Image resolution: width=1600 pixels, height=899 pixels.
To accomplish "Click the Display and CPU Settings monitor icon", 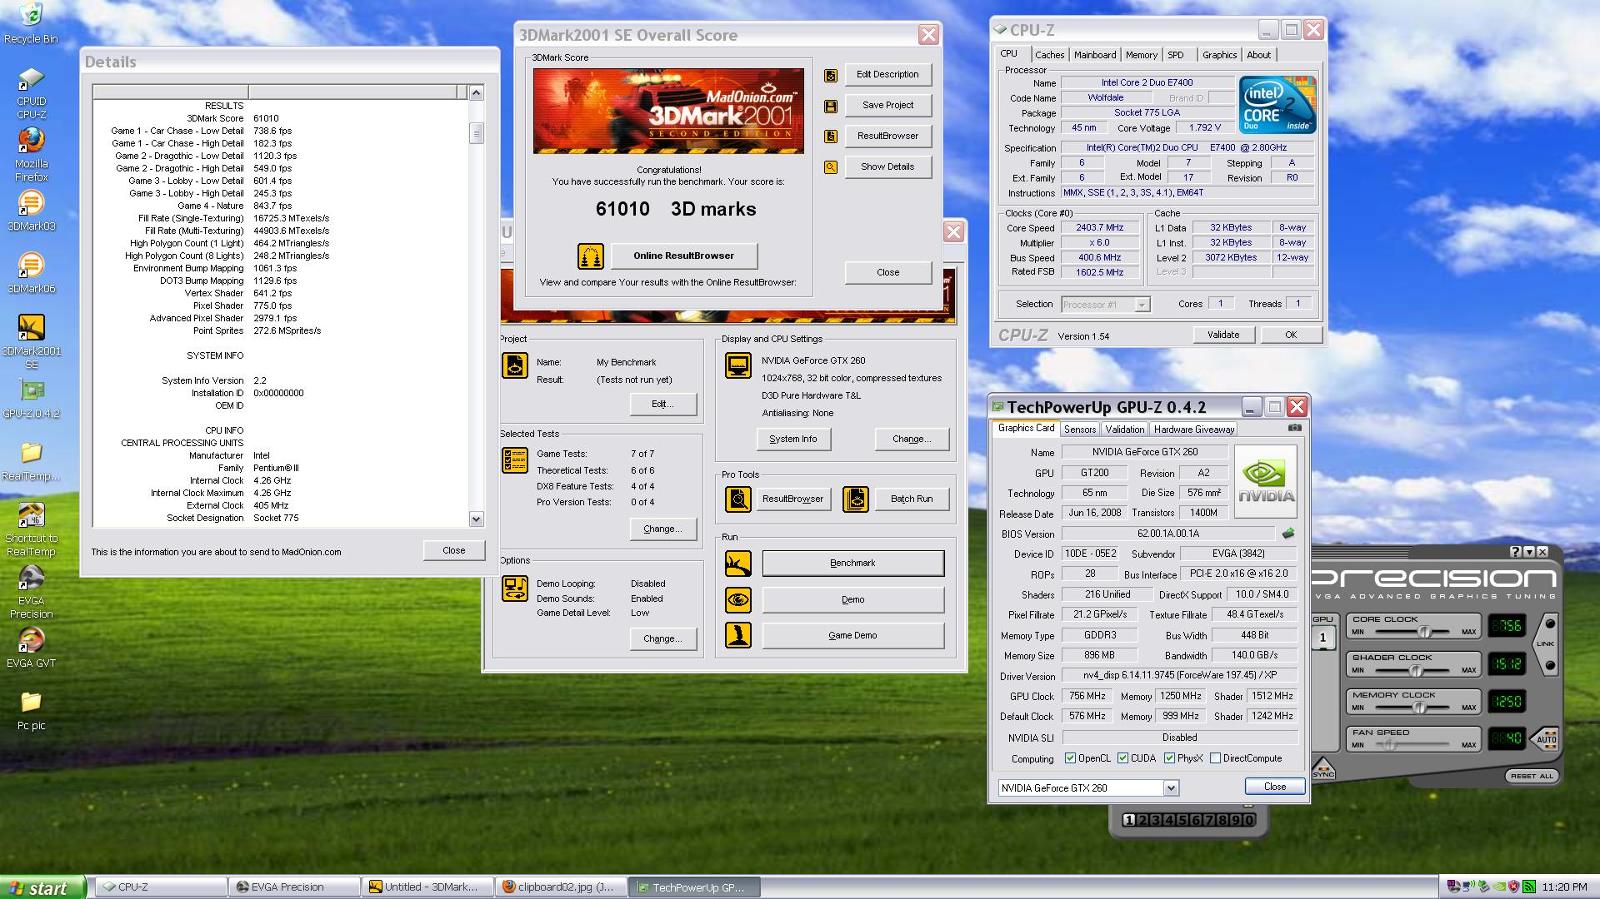I will pos(738,365).
